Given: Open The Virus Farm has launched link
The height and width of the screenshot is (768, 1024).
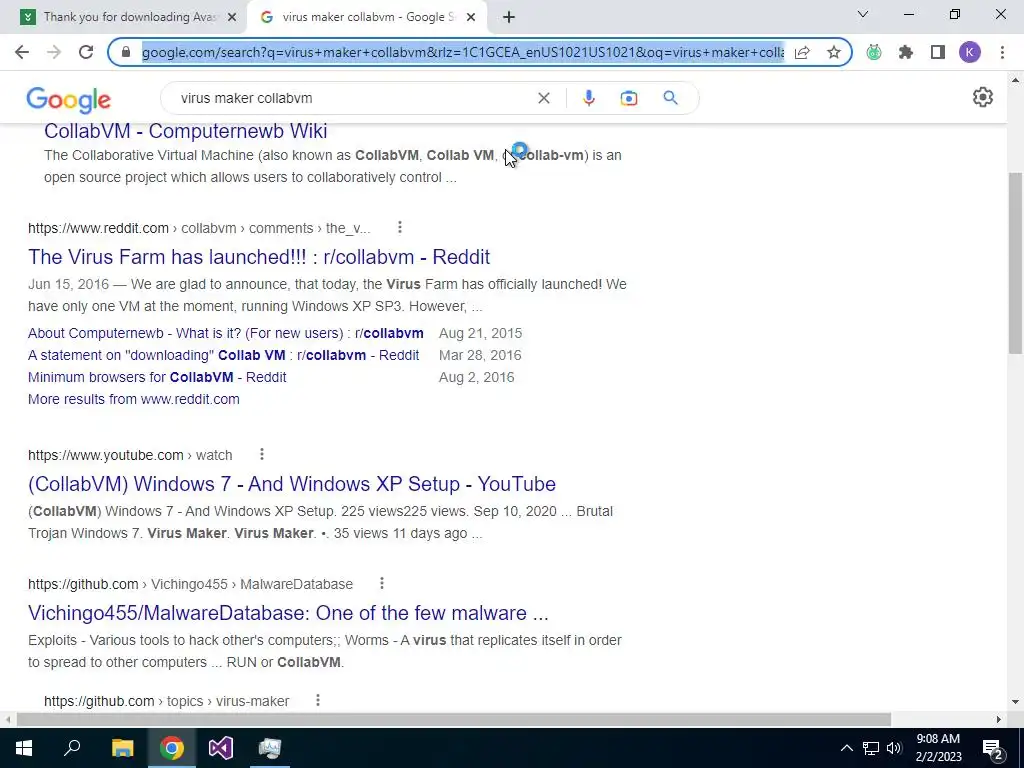Looking at the screenshot, I should click(x=259, y=257).
